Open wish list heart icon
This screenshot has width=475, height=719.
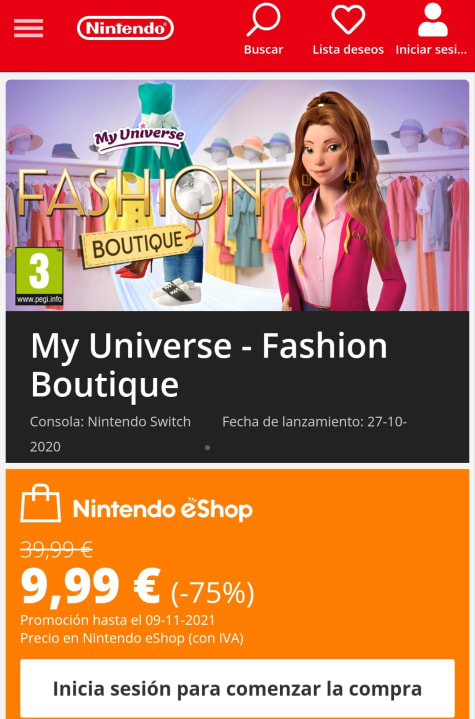click(x=348, y=20)
